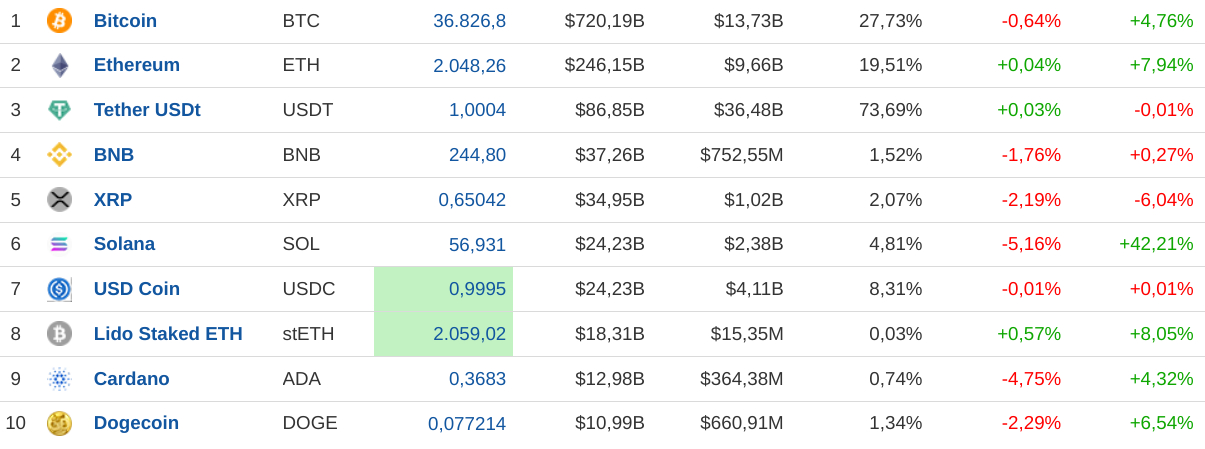Click market cap $37,26B
Image resolution: width=1205 pixels, height=449 pixels.
(610, 155)
